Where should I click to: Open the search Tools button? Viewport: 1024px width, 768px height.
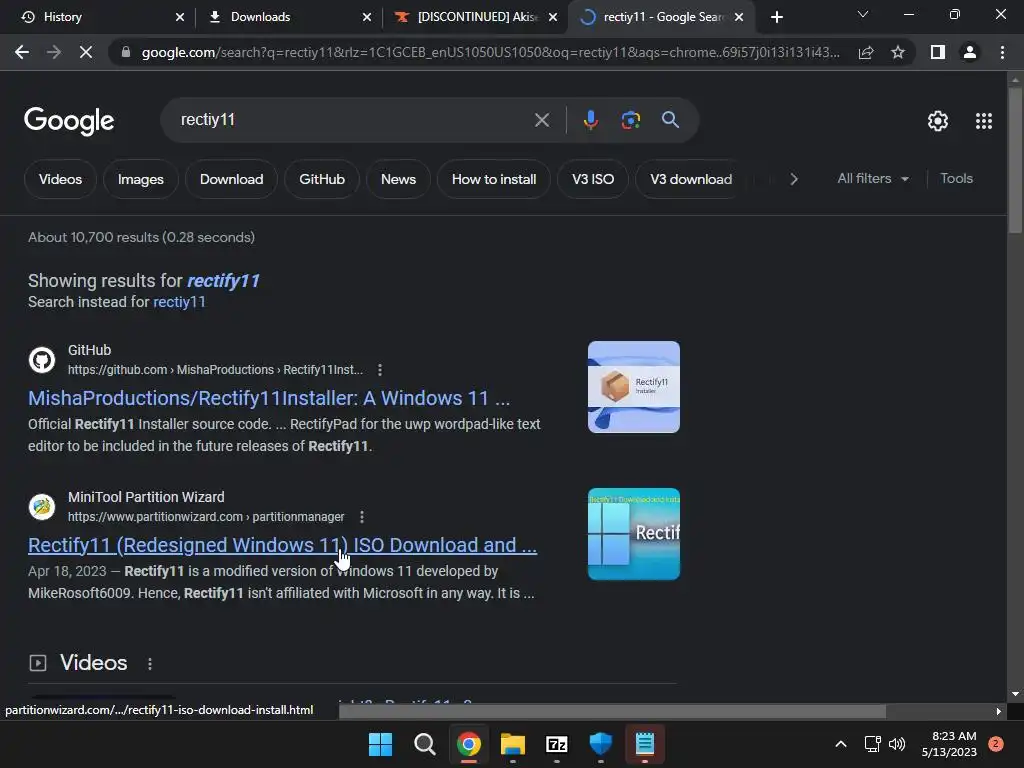pos(956,178)
